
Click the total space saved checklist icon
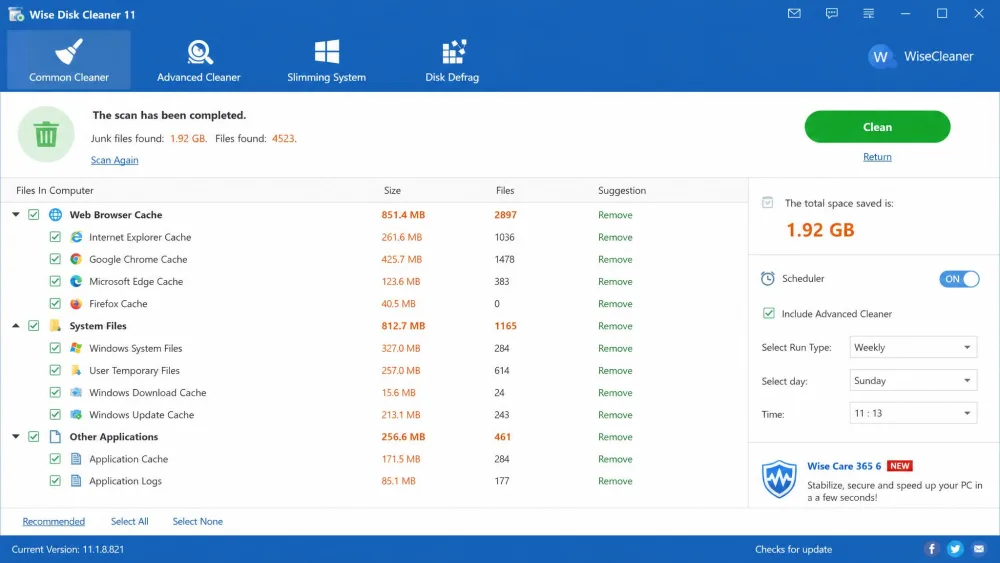[768, 203]
